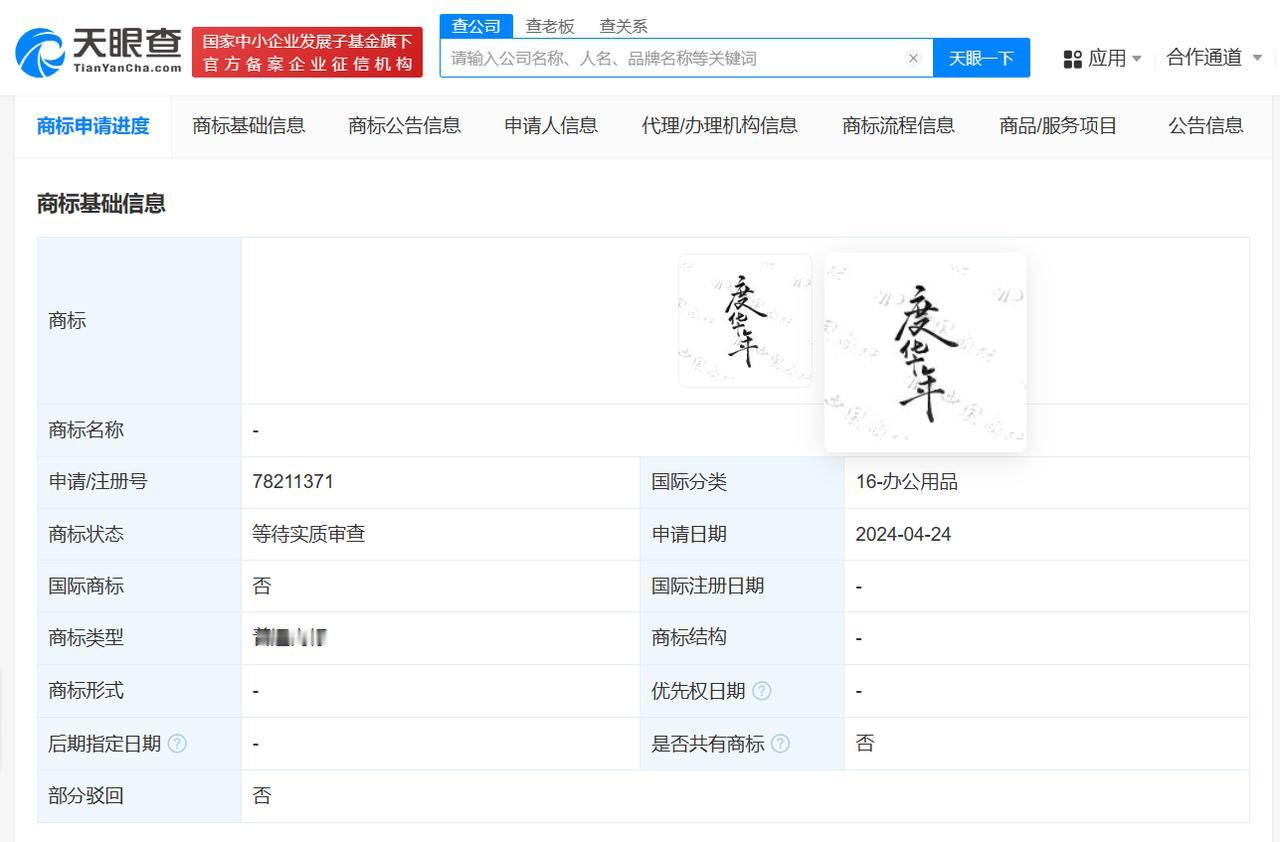Click the 商标基础信息 section heading
1280x842 pixels.
[x=101, y=204]
